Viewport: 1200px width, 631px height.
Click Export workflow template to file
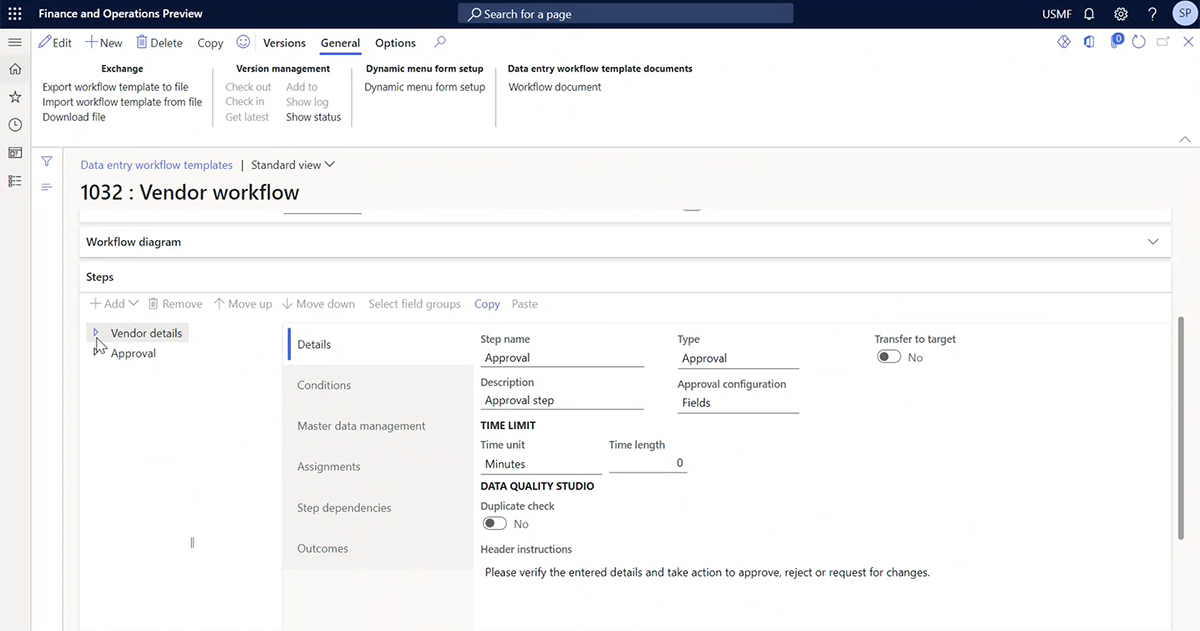[115, 86]
